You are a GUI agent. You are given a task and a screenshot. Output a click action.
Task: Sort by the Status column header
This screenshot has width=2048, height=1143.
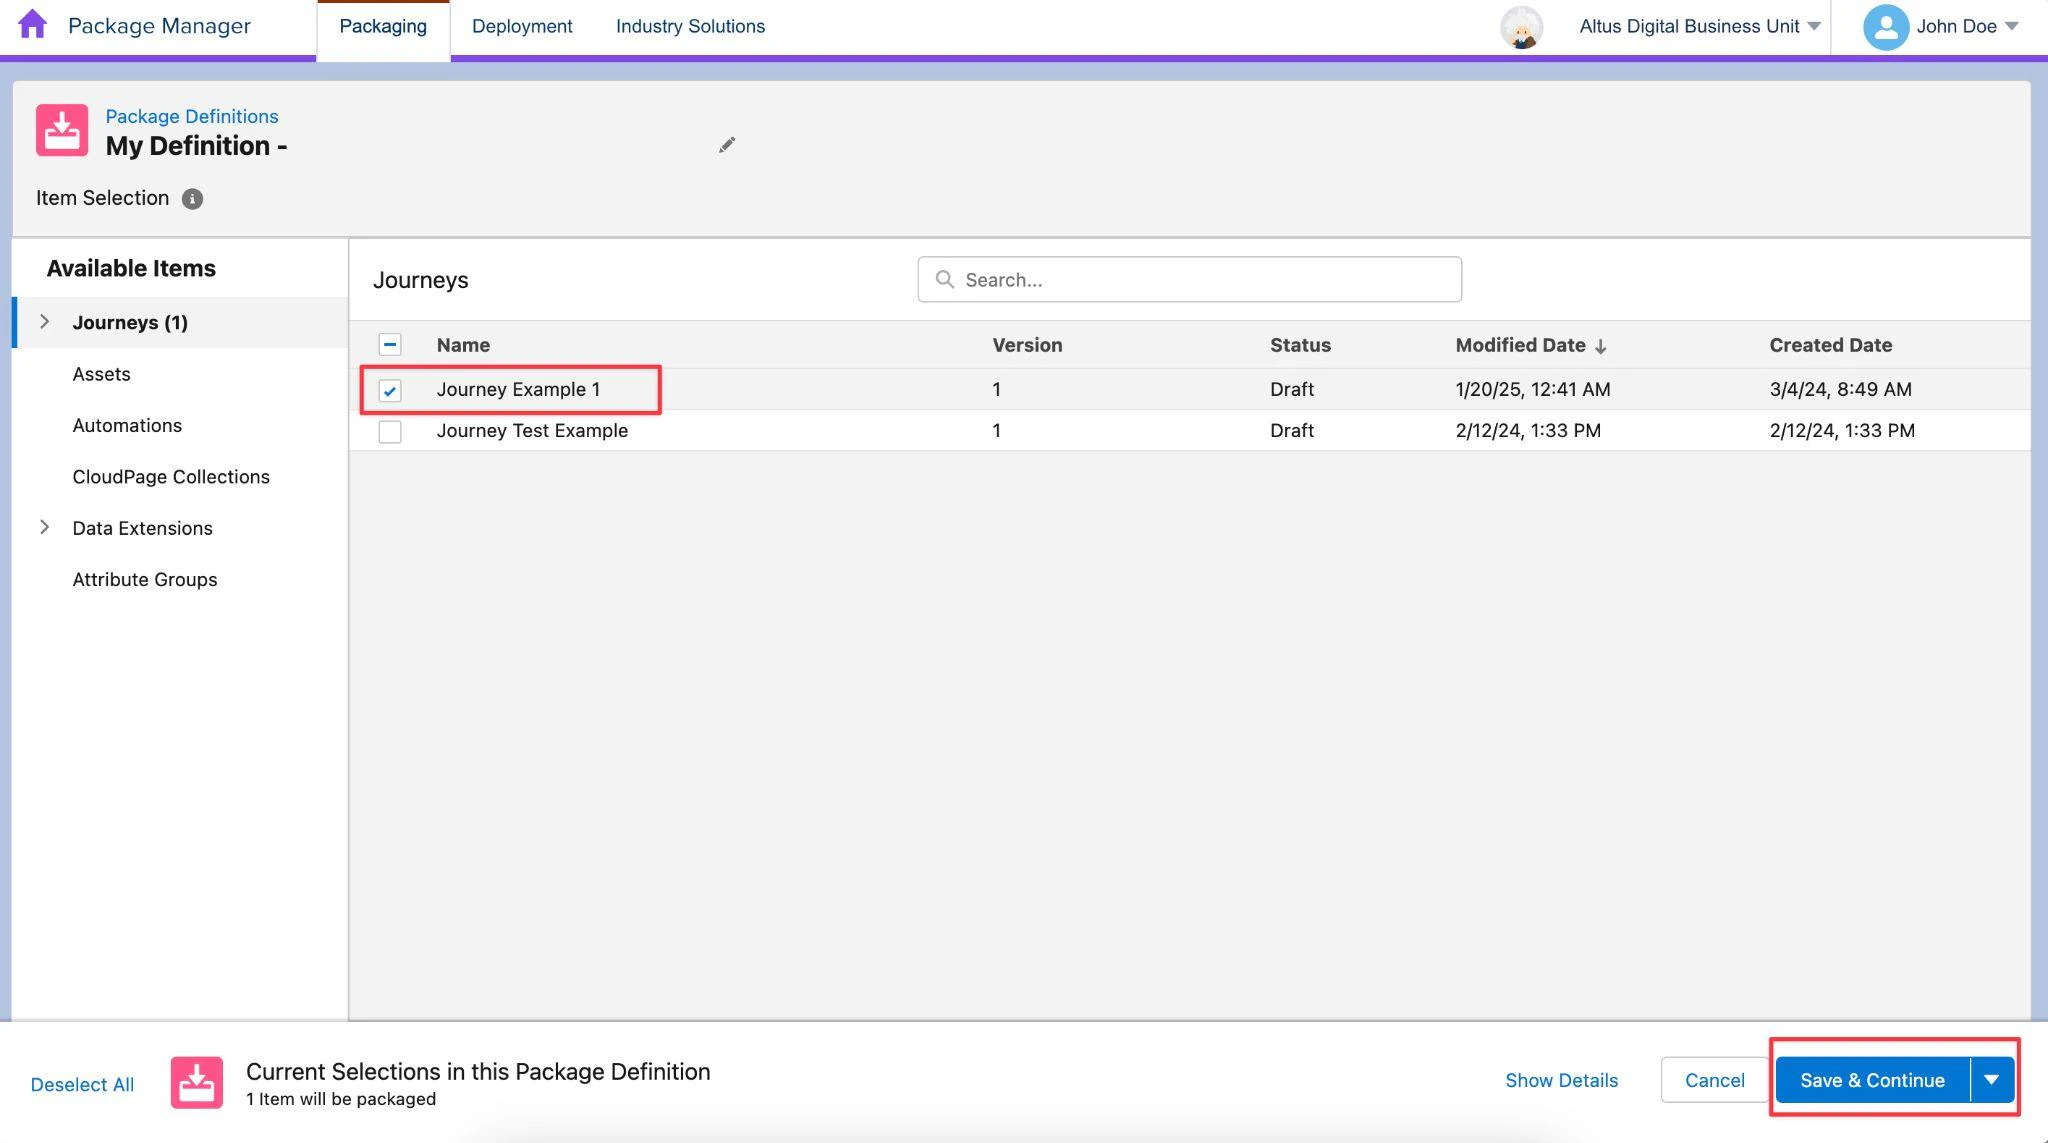click(x=1300, y=345)
